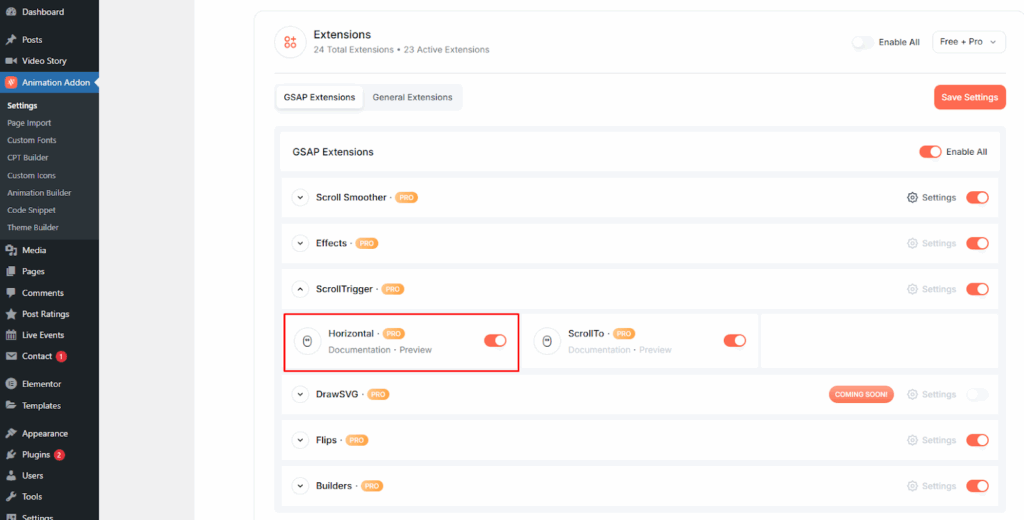Click the Horizontal extension mouse icon
The image size is (1024, 520).
[307, 342]
